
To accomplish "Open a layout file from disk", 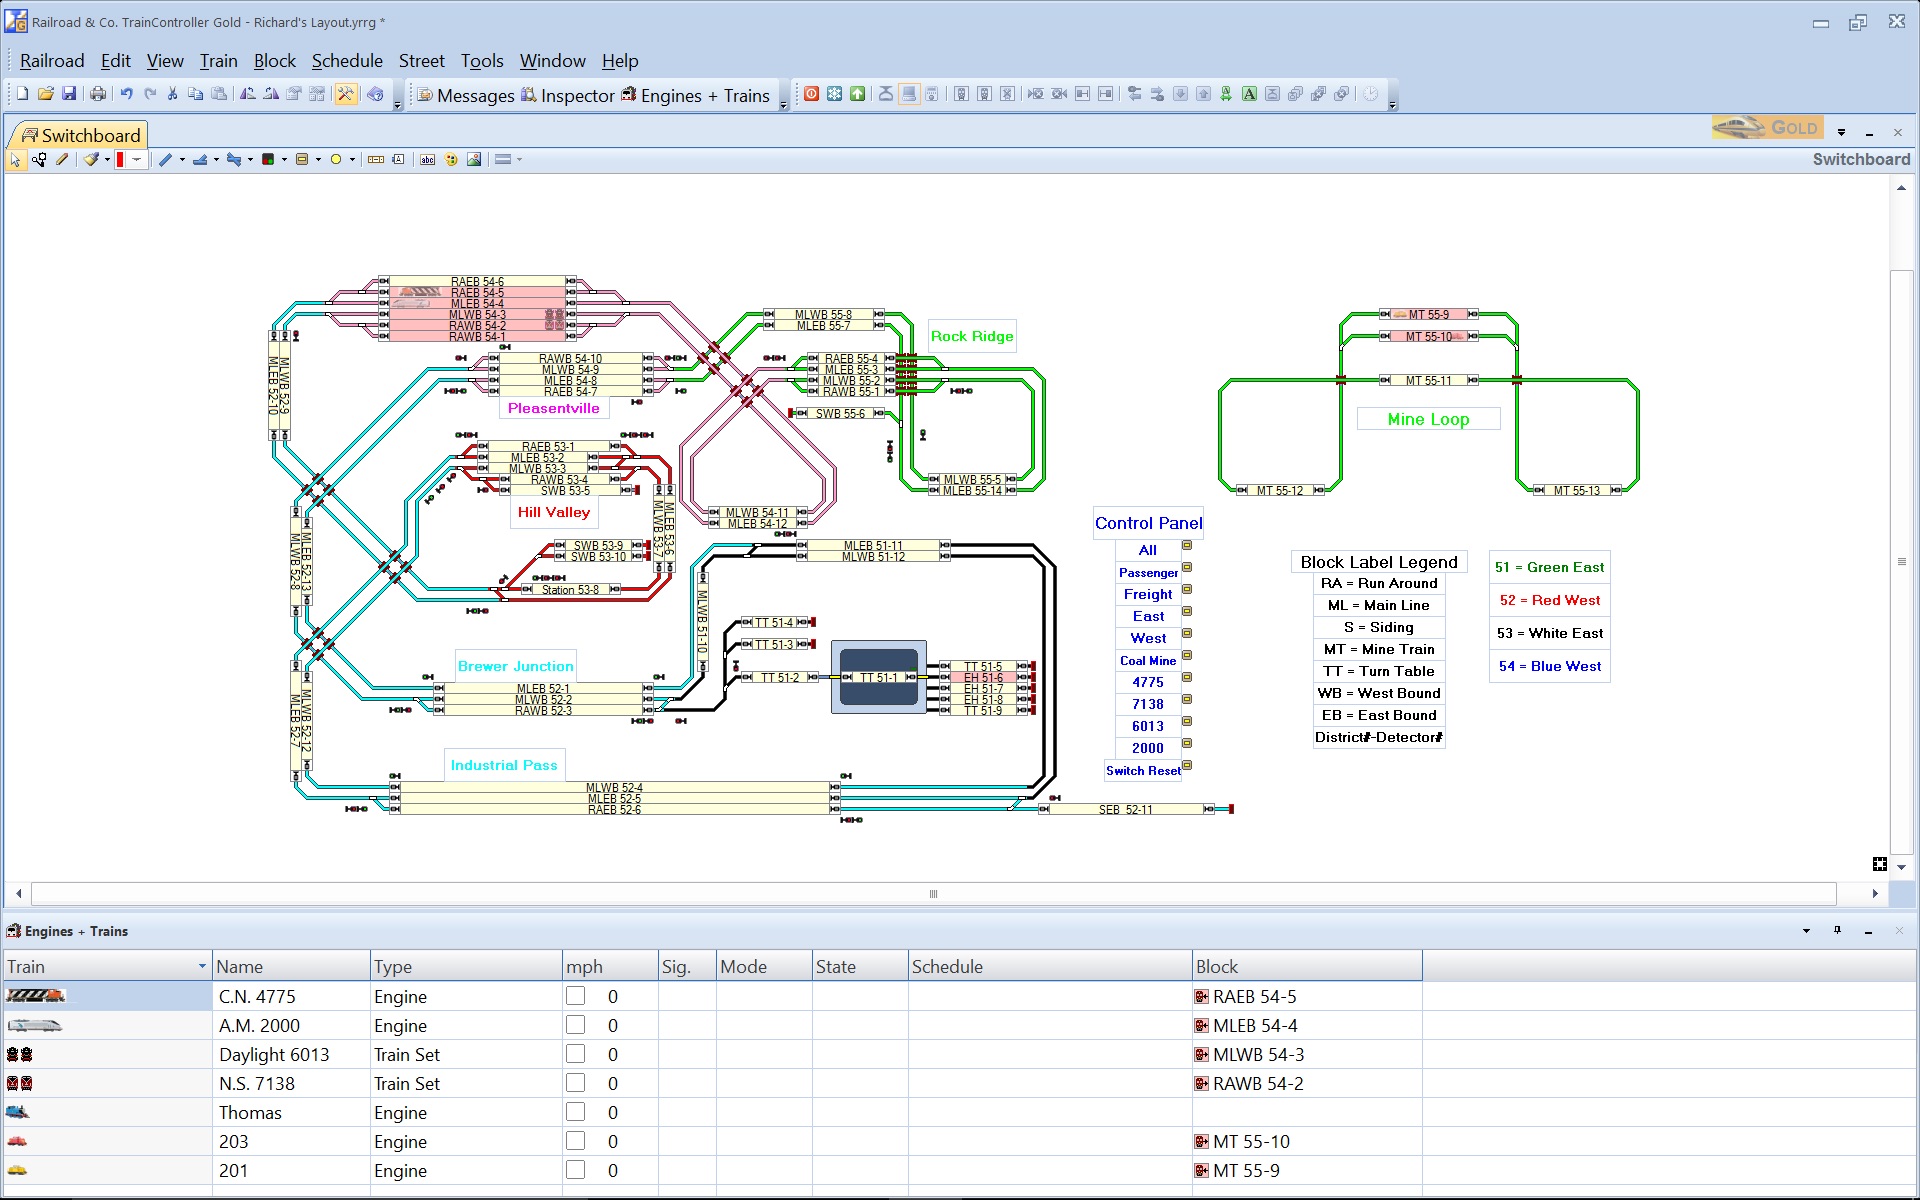I will (45, 94).
